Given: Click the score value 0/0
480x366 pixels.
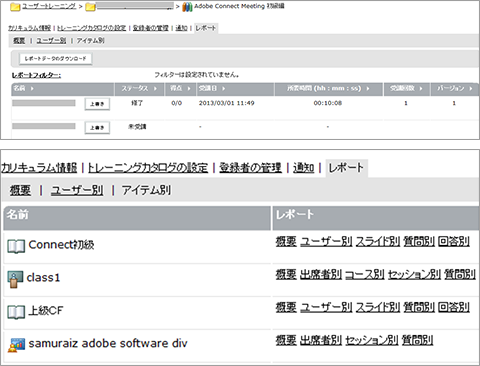Looking at the screenshot, I should [x=177, y=103].
